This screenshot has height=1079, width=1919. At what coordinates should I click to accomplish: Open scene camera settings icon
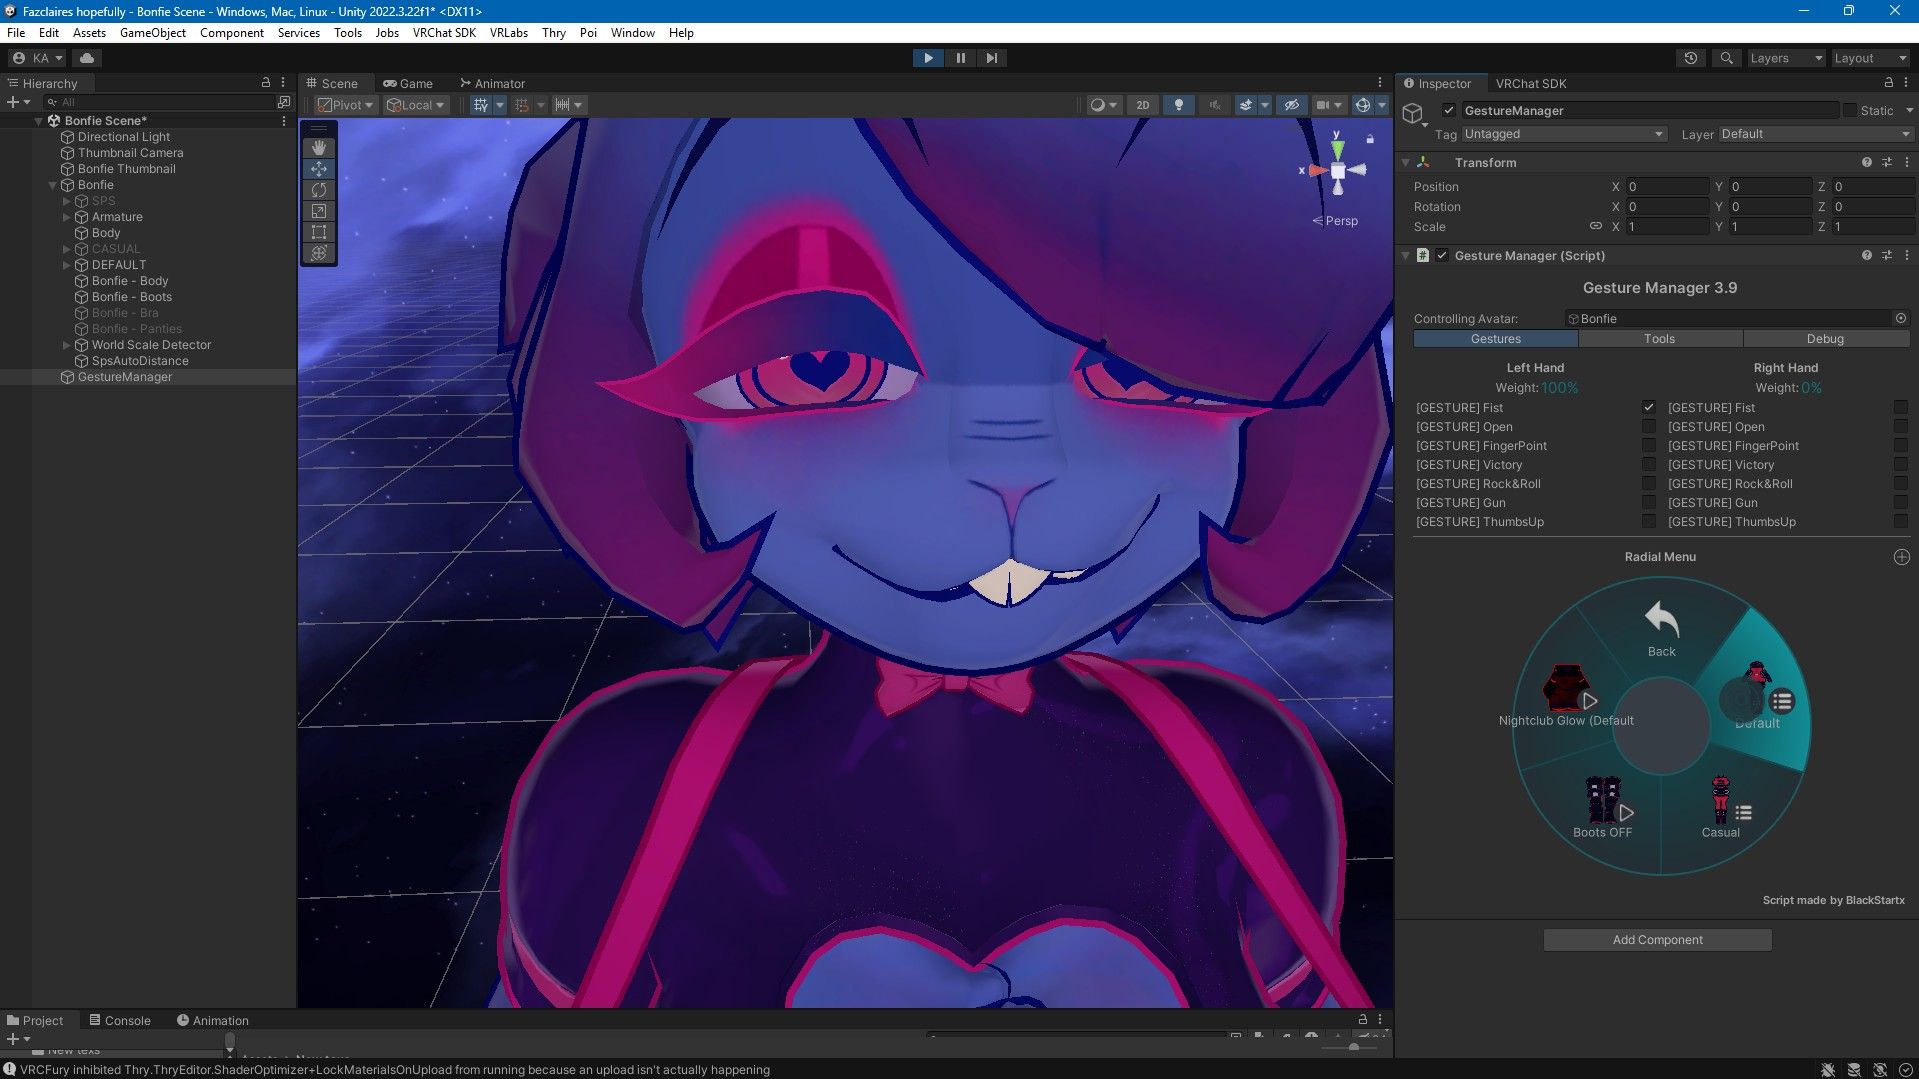click(x=1323, y=105)
